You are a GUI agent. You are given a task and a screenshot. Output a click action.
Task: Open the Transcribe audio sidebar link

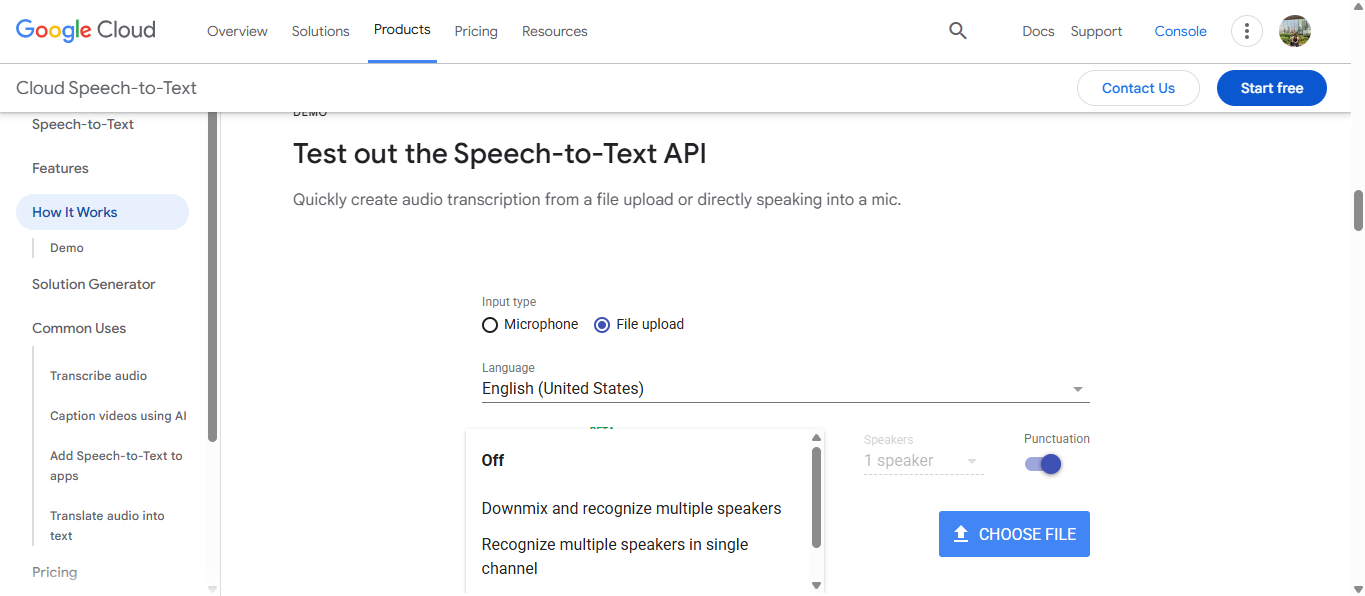click(x=98, y=375)
